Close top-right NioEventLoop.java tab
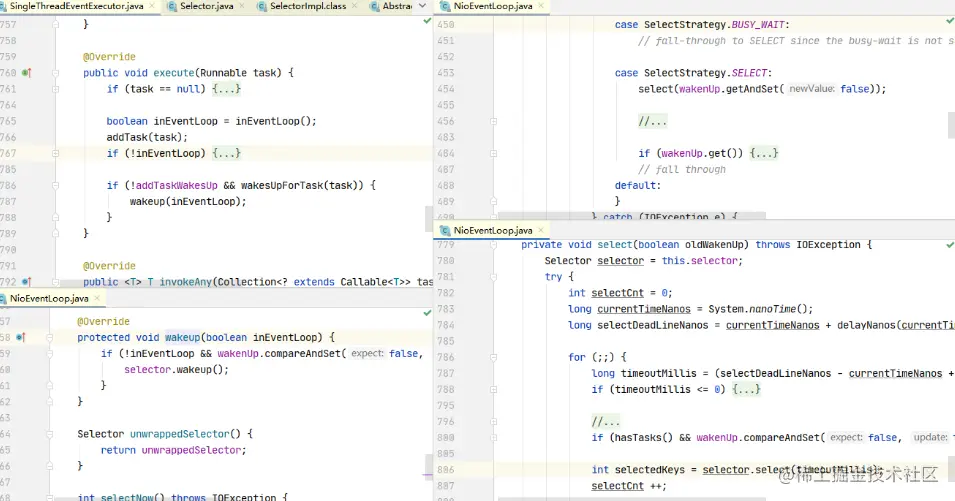The width and height of the screenshot is (955, 501). [x=541, y=6]
